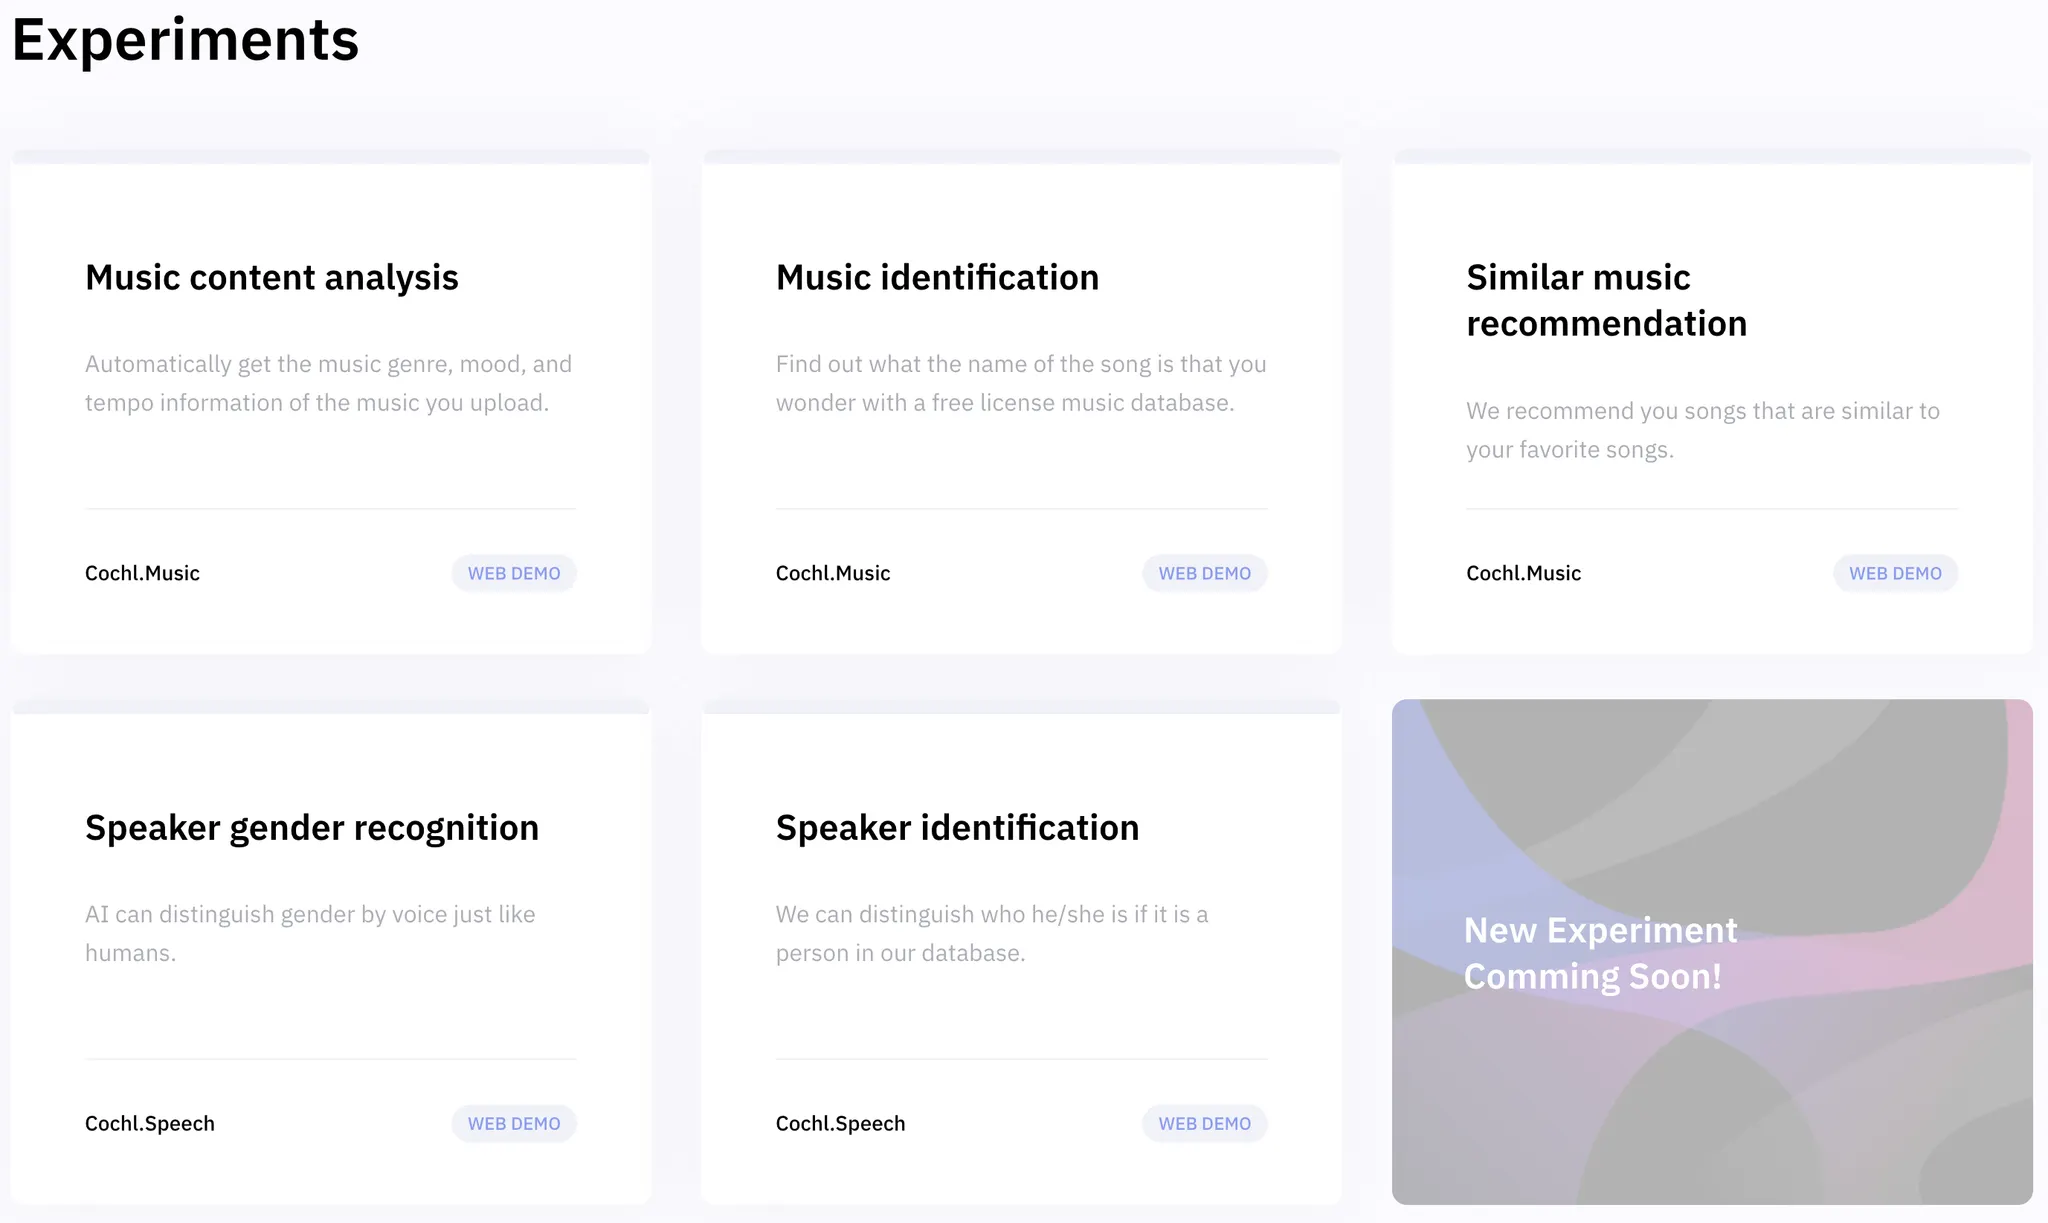Select the Speaker identification heading
The image size is (2048, 1223).
[957, 827]
